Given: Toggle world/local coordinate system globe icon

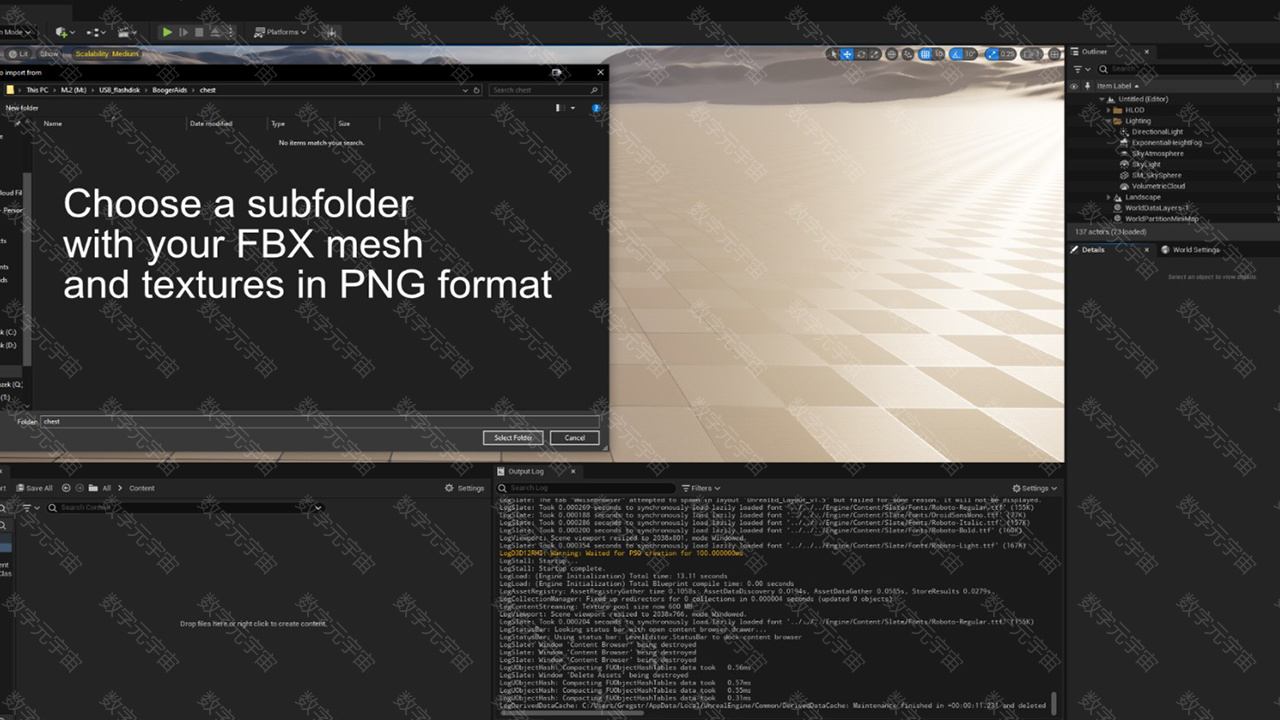Looking at the screenshot, I should (892, 54).
